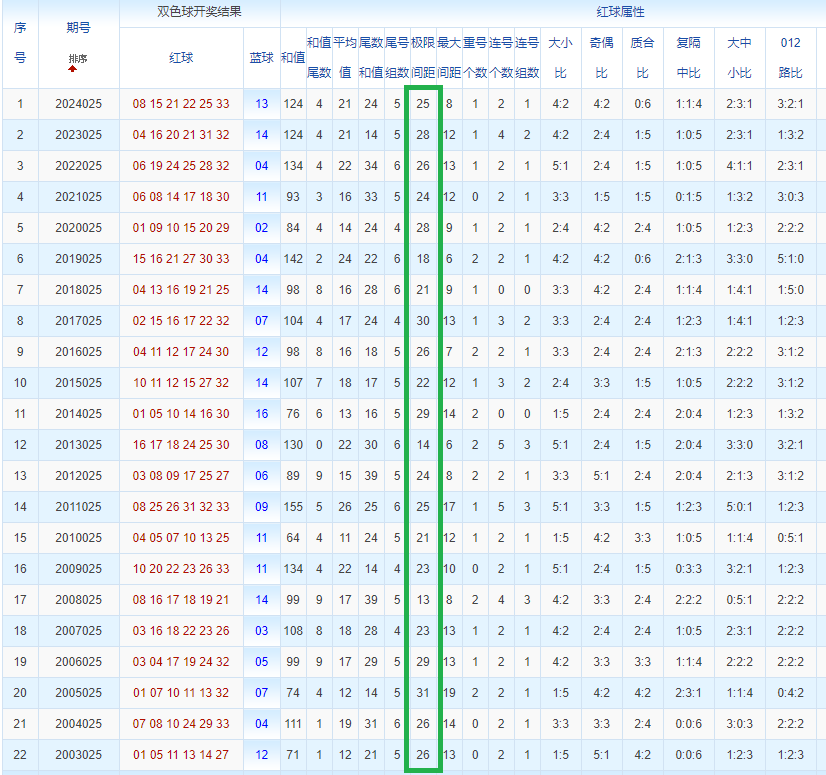Click the 蓝球 column header
Screen dimensions: 826x775
coord(261,58)
